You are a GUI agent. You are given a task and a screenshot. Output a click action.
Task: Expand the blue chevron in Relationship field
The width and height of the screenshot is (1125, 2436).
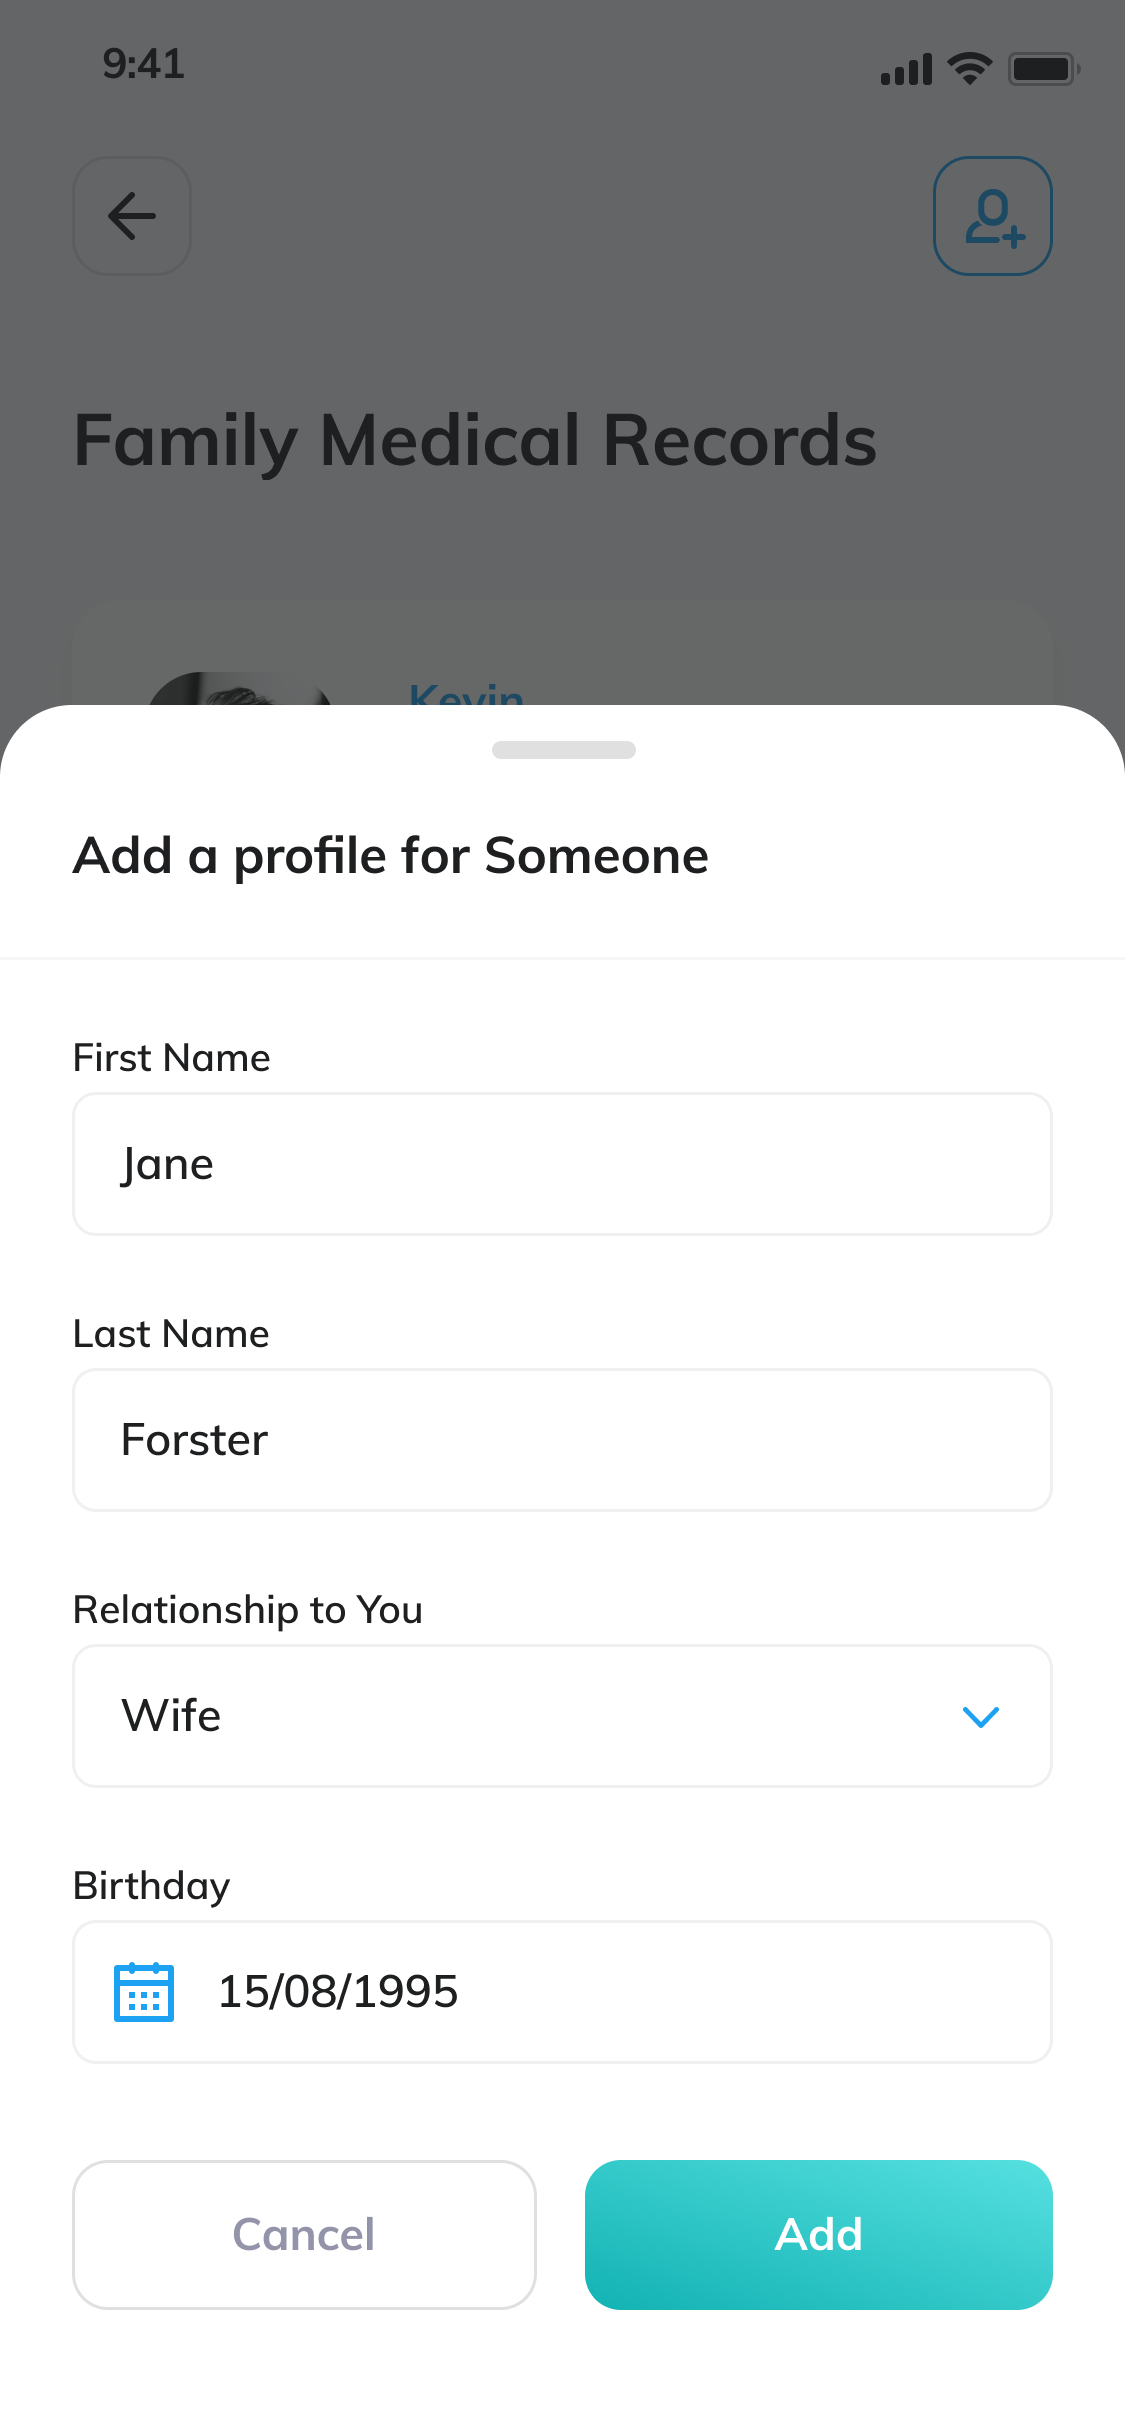pyautogui.click(x=980, y=1717)
